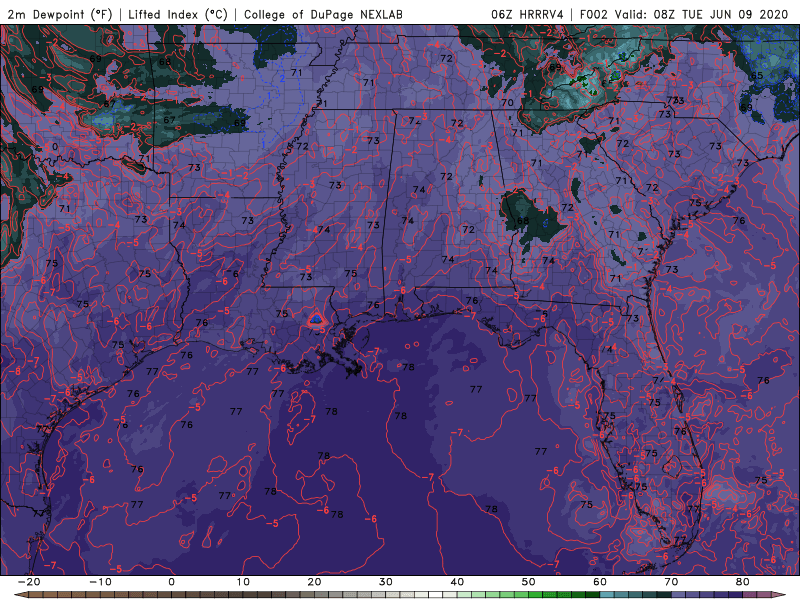This screenshot has height=600, width=800.
Task: Click the '0' label on color scale
Action: point(171,582)
